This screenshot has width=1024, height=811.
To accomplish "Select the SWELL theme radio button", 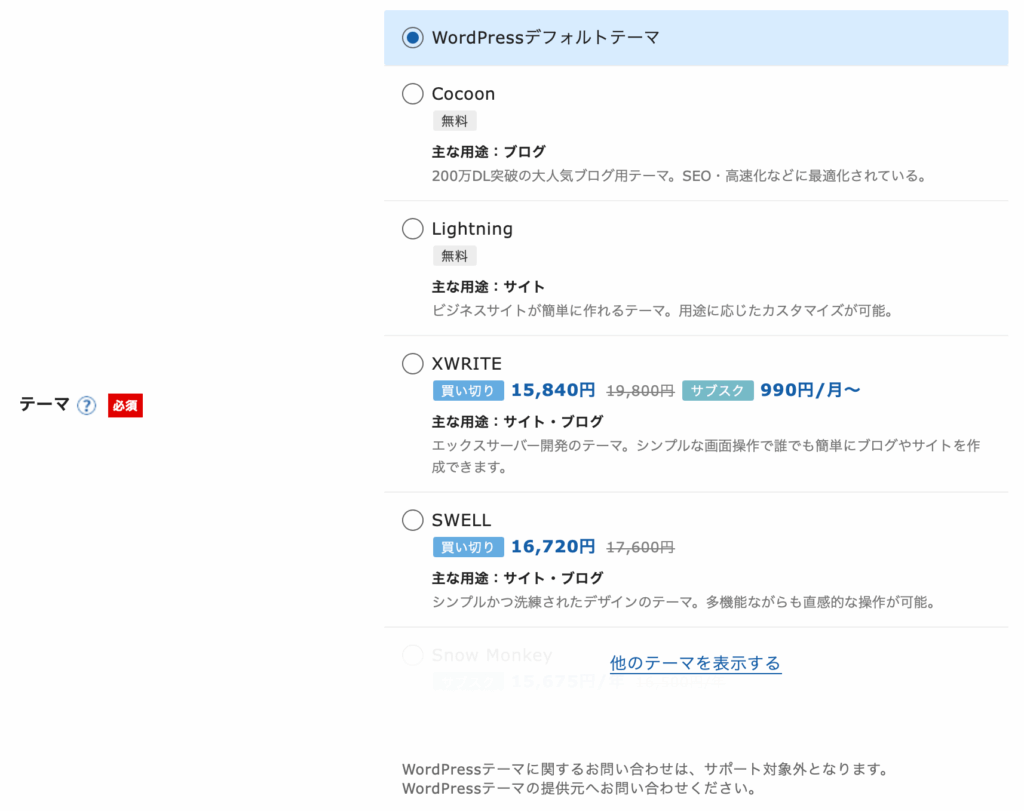I will pos(413,520).
